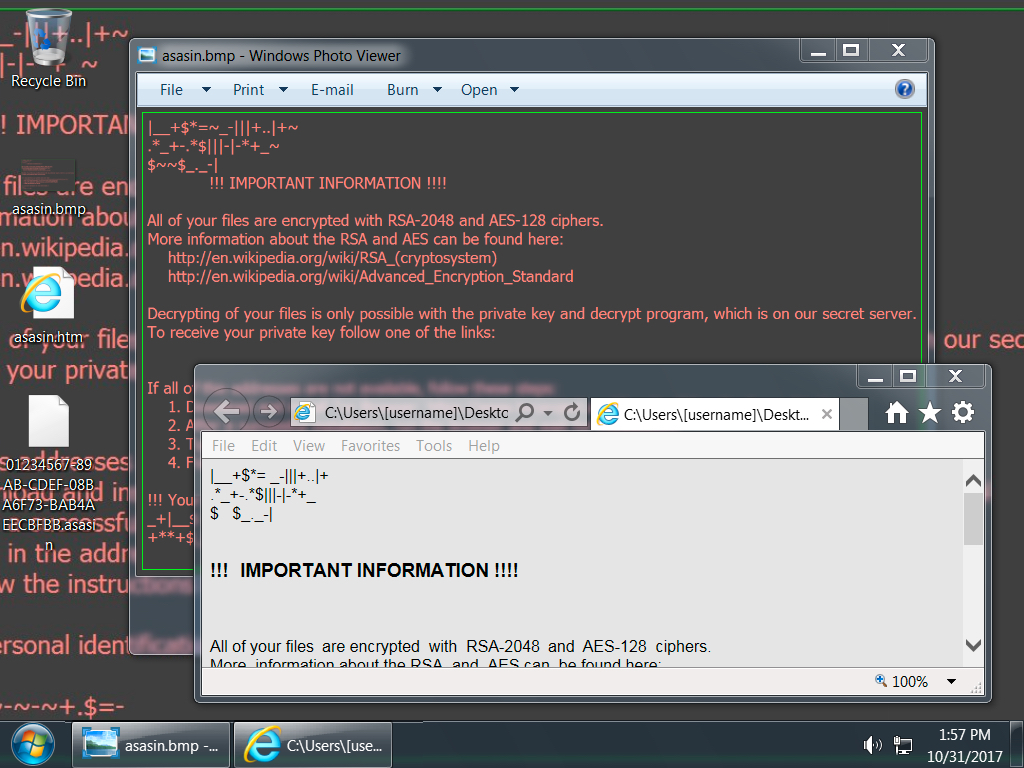Click the Photo Viewer title bar app icon
1024x768 pixels.
[147, 56]
